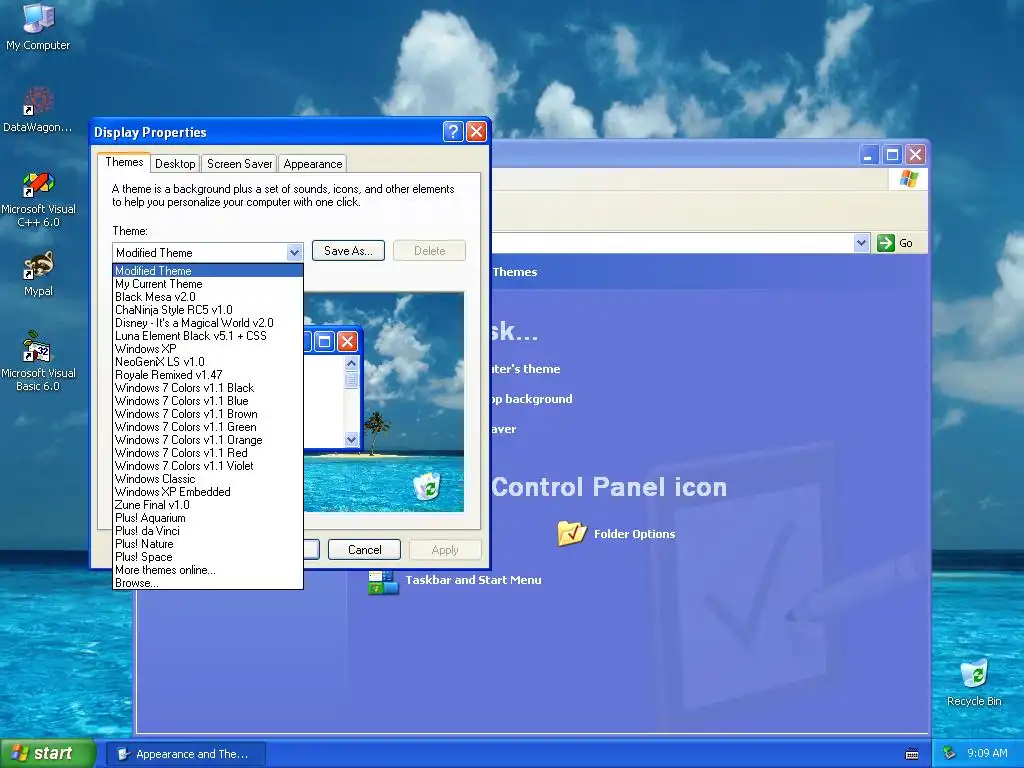Click the Folder Options icon

tap(571, 533)
